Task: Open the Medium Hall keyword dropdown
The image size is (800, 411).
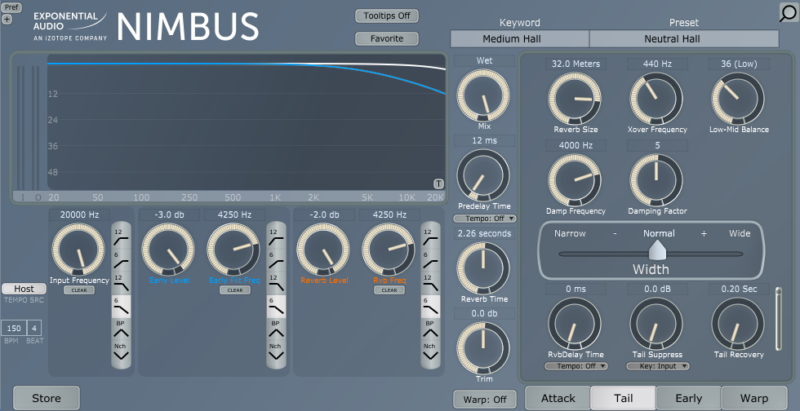Action: click(520, 39)
